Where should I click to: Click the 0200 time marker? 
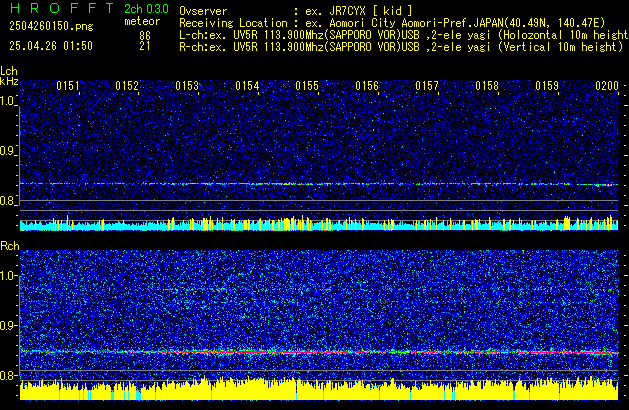click(607, 86)
